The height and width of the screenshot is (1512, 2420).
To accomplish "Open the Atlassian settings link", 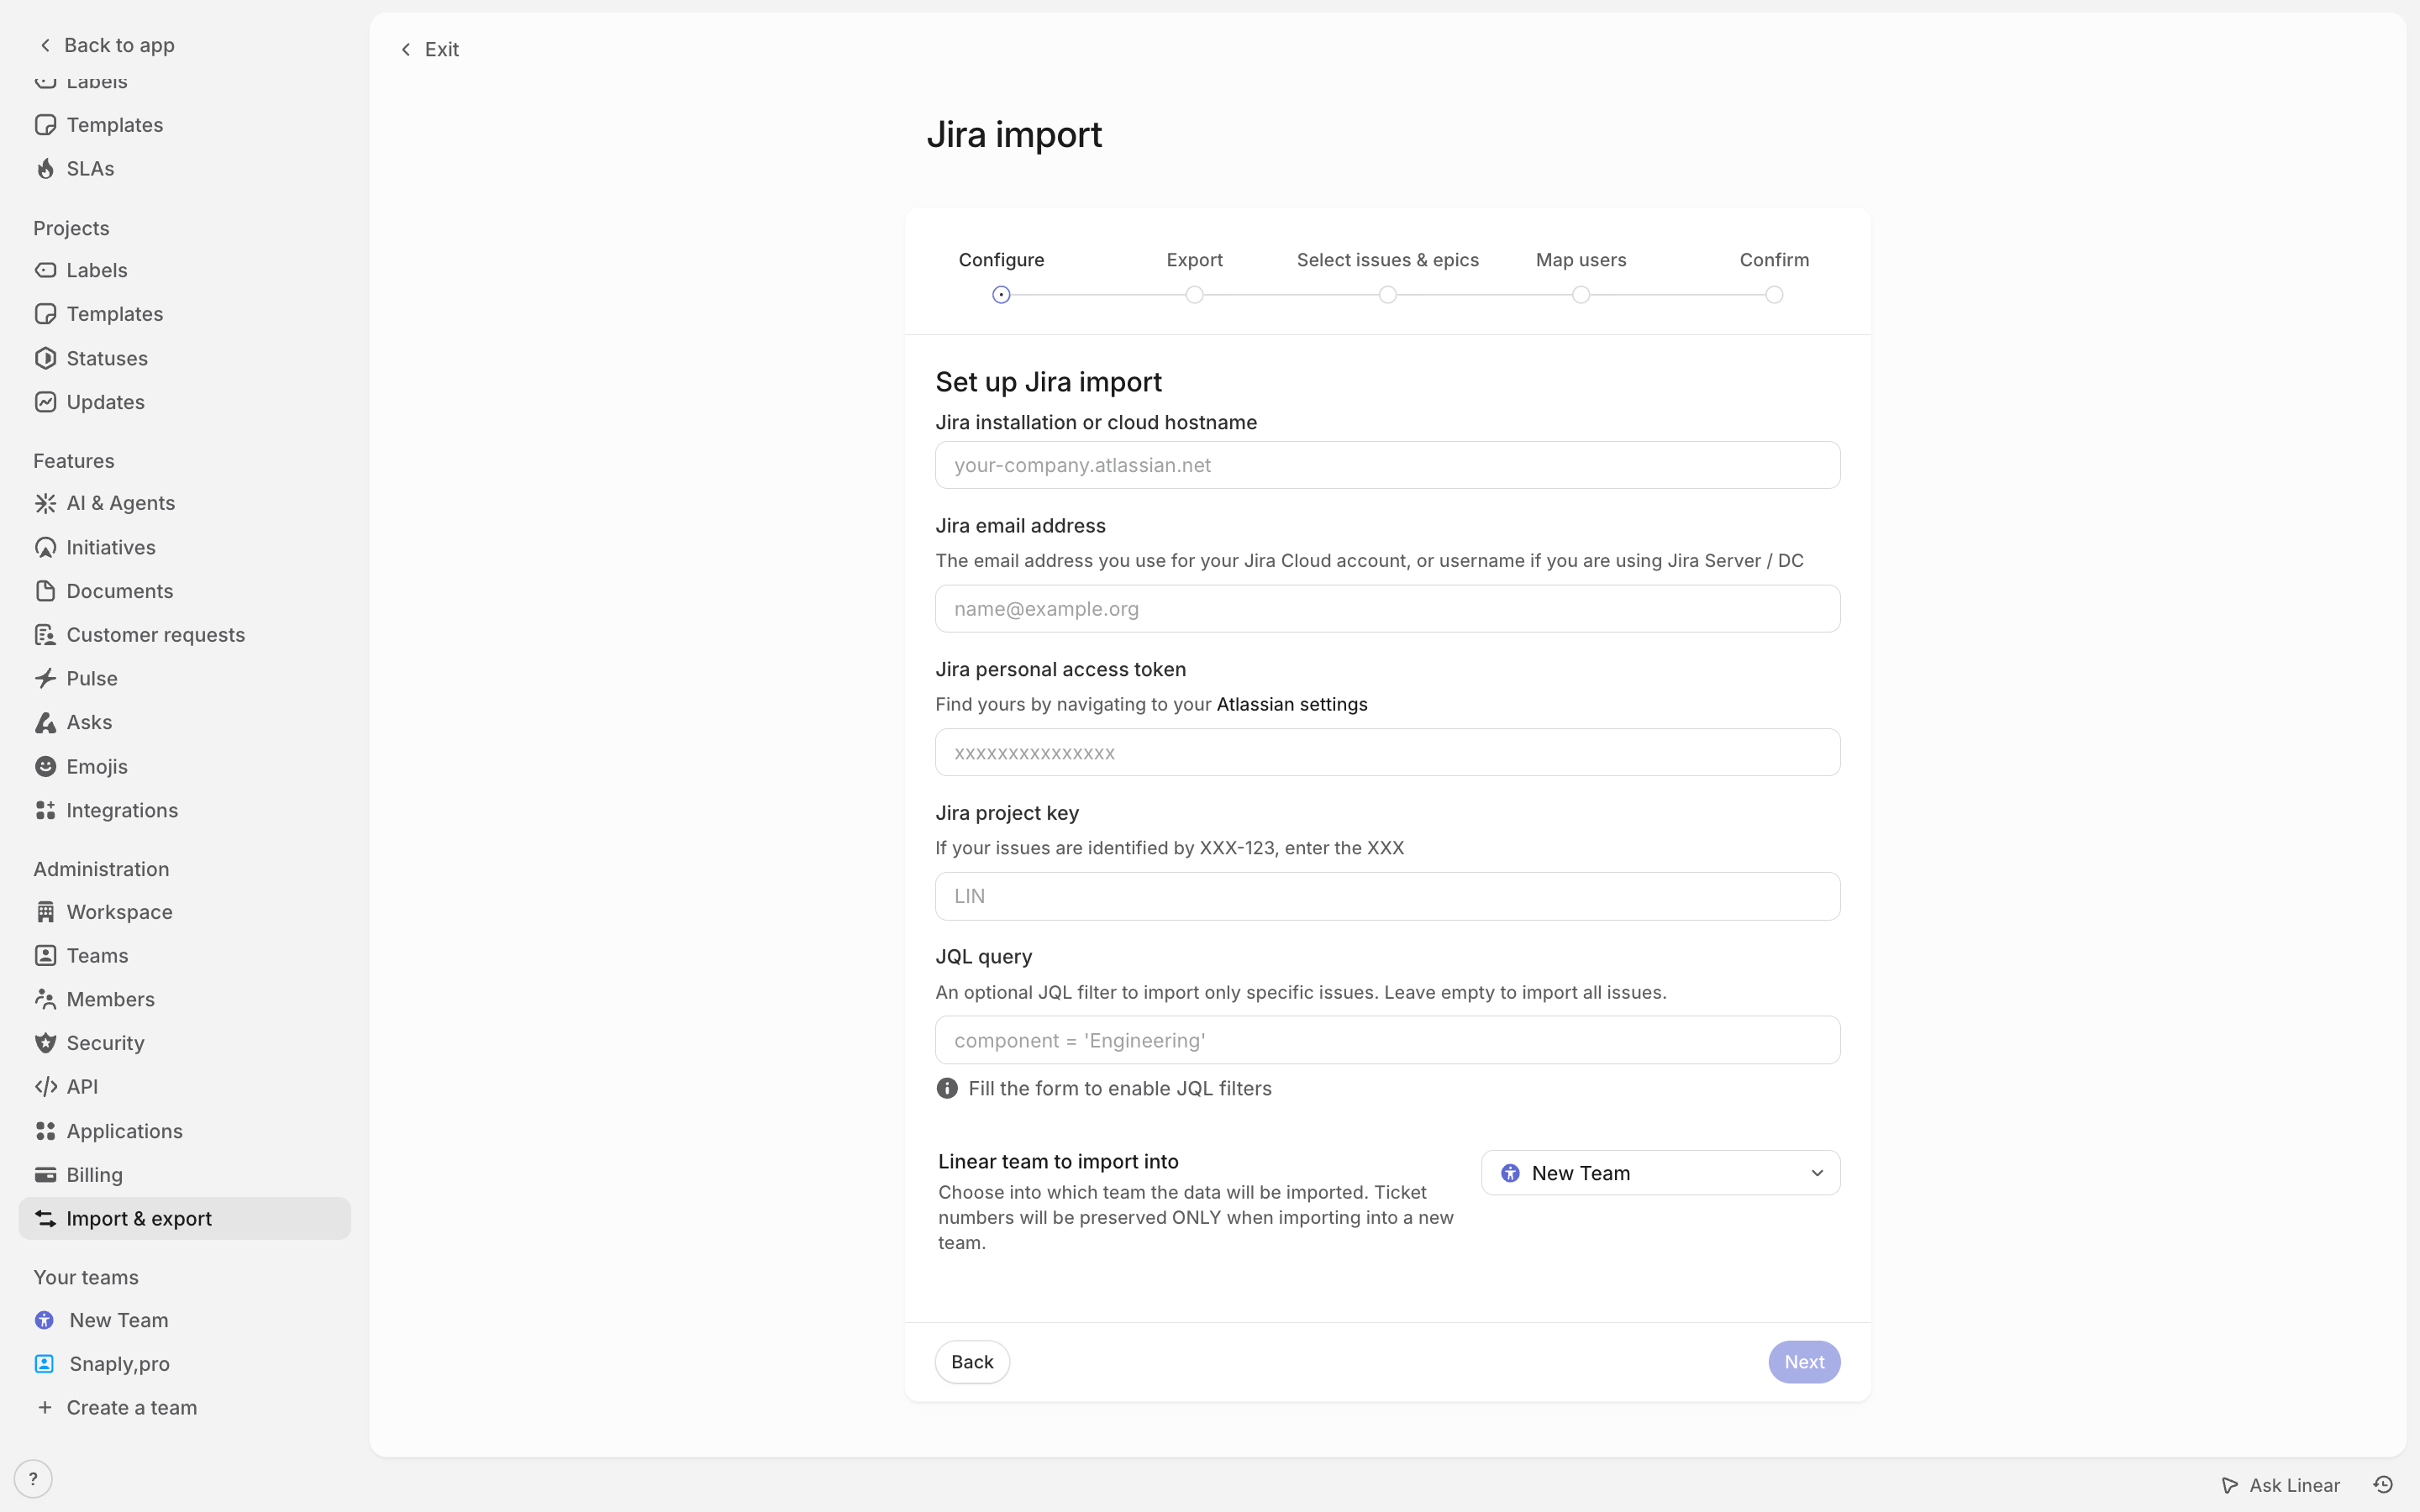I will pyautogui.click(x=1291, y=704).
